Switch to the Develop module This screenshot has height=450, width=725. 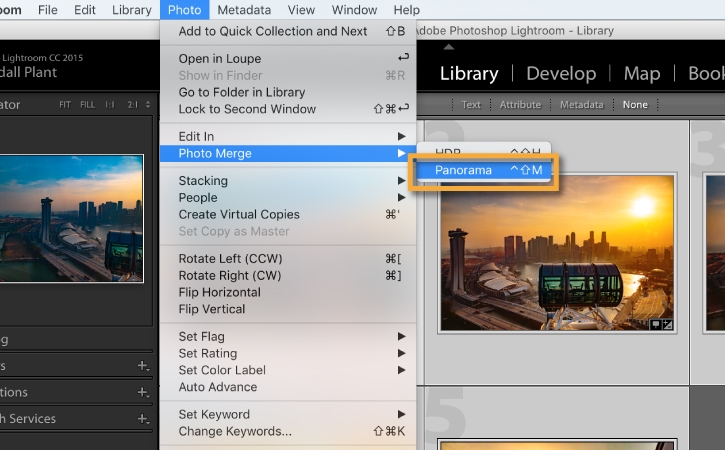(x=561, y=74)
